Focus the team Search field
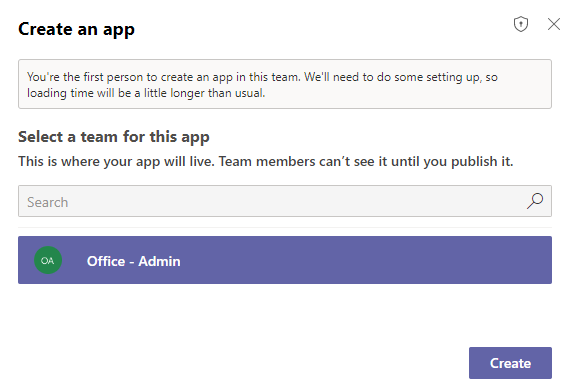 (285, 201)
